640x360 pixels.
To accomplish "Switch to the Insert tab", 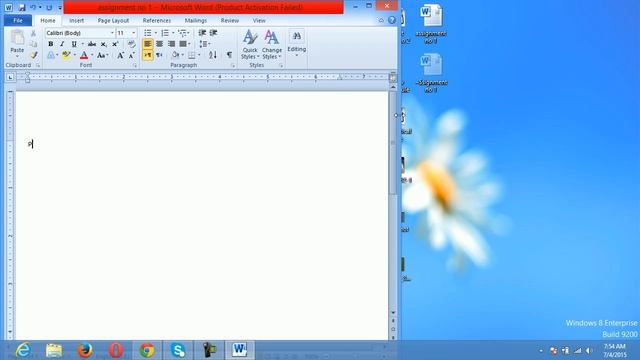I will (76, 20).
